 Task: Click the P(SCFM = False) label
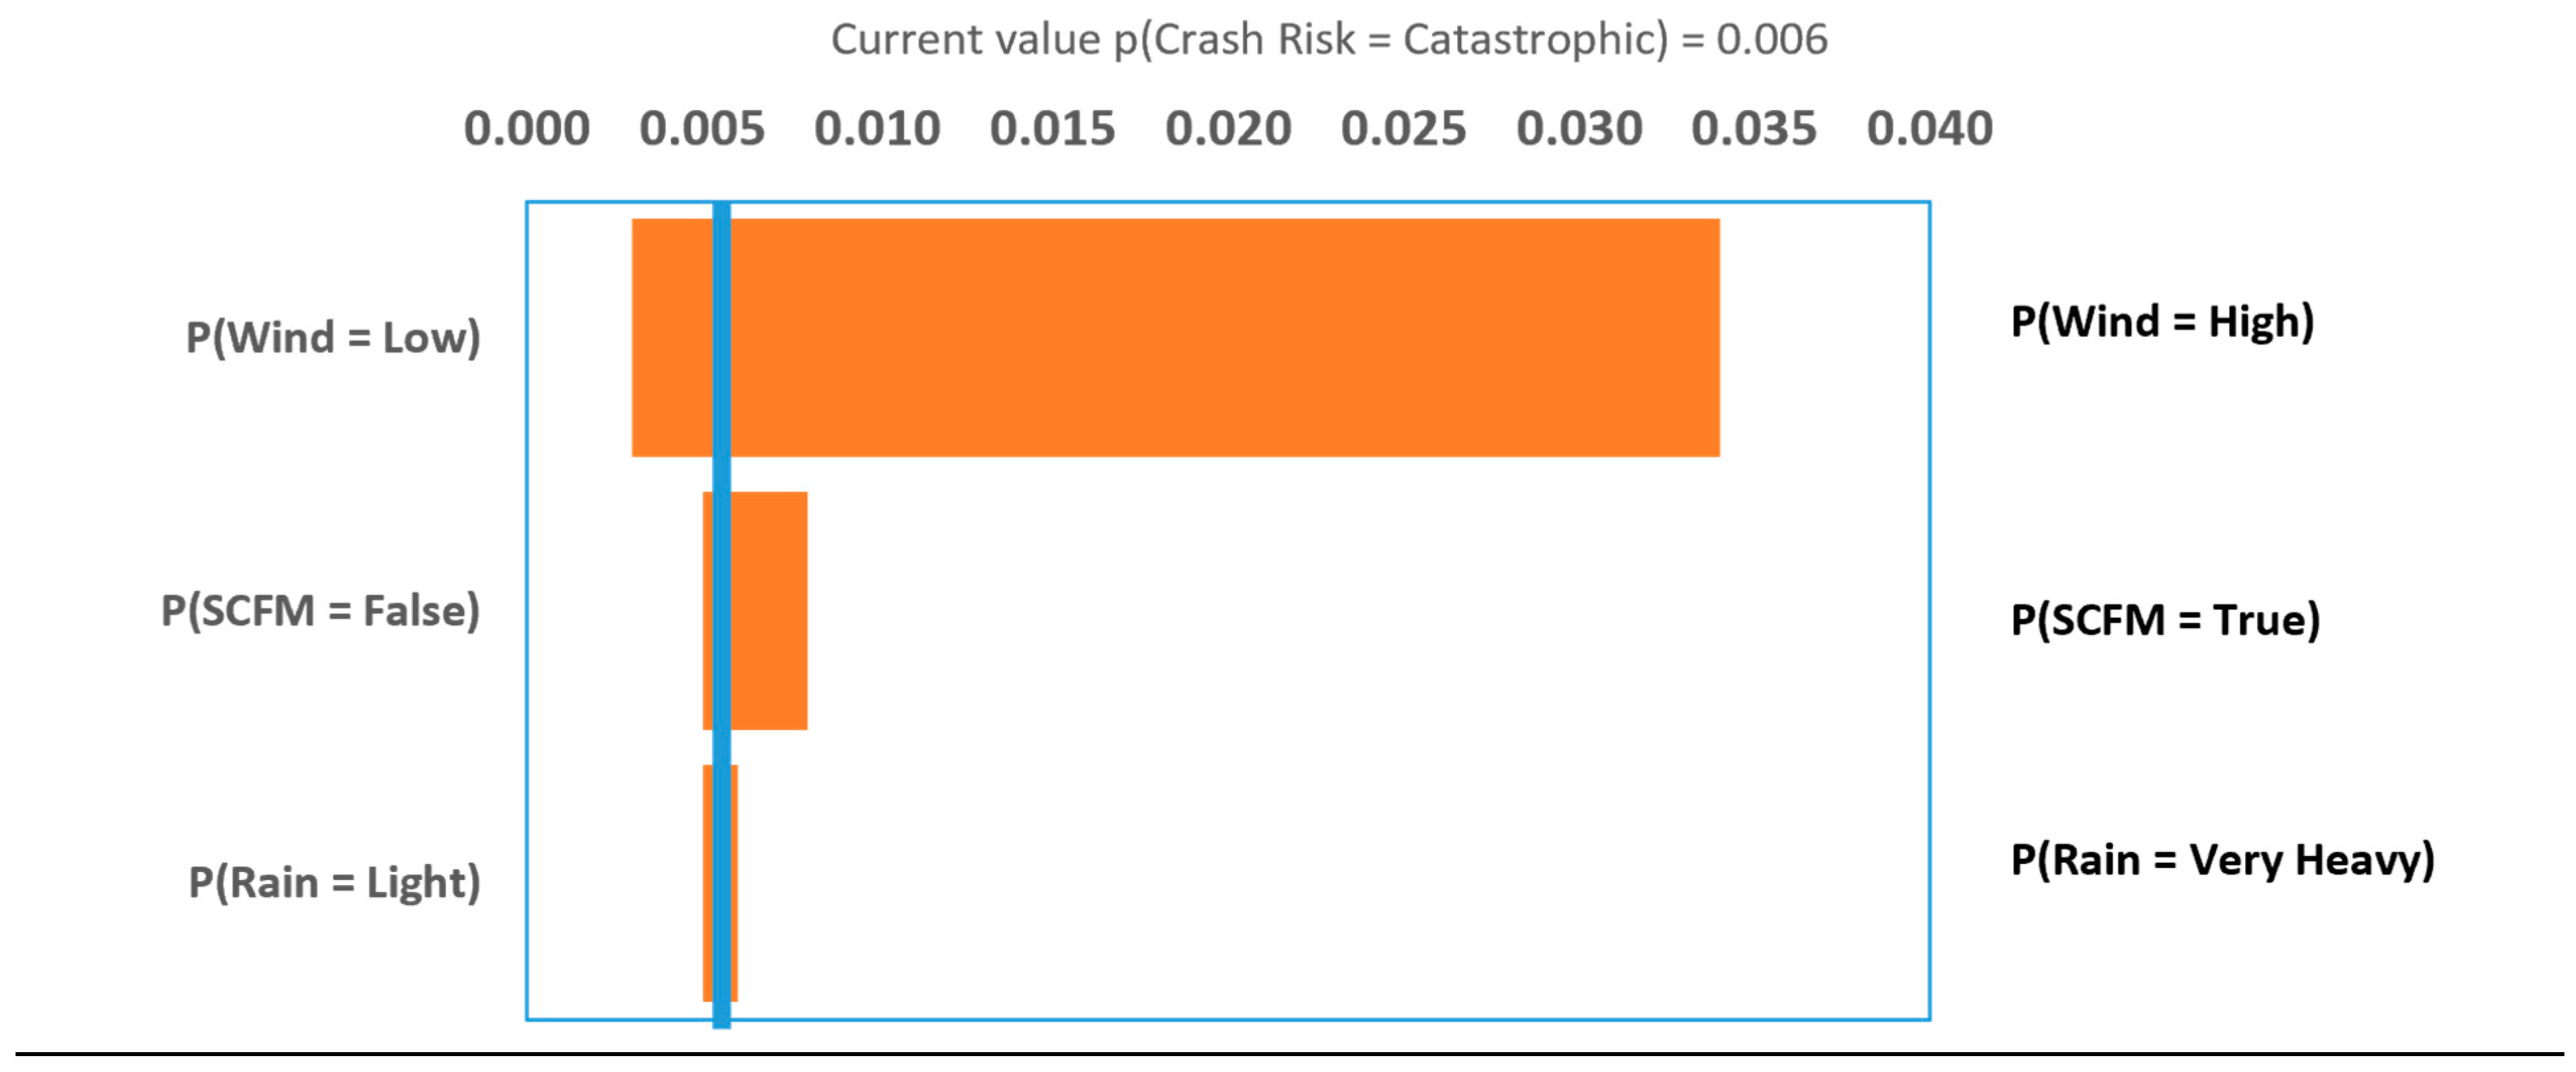[x=320, y=611]
